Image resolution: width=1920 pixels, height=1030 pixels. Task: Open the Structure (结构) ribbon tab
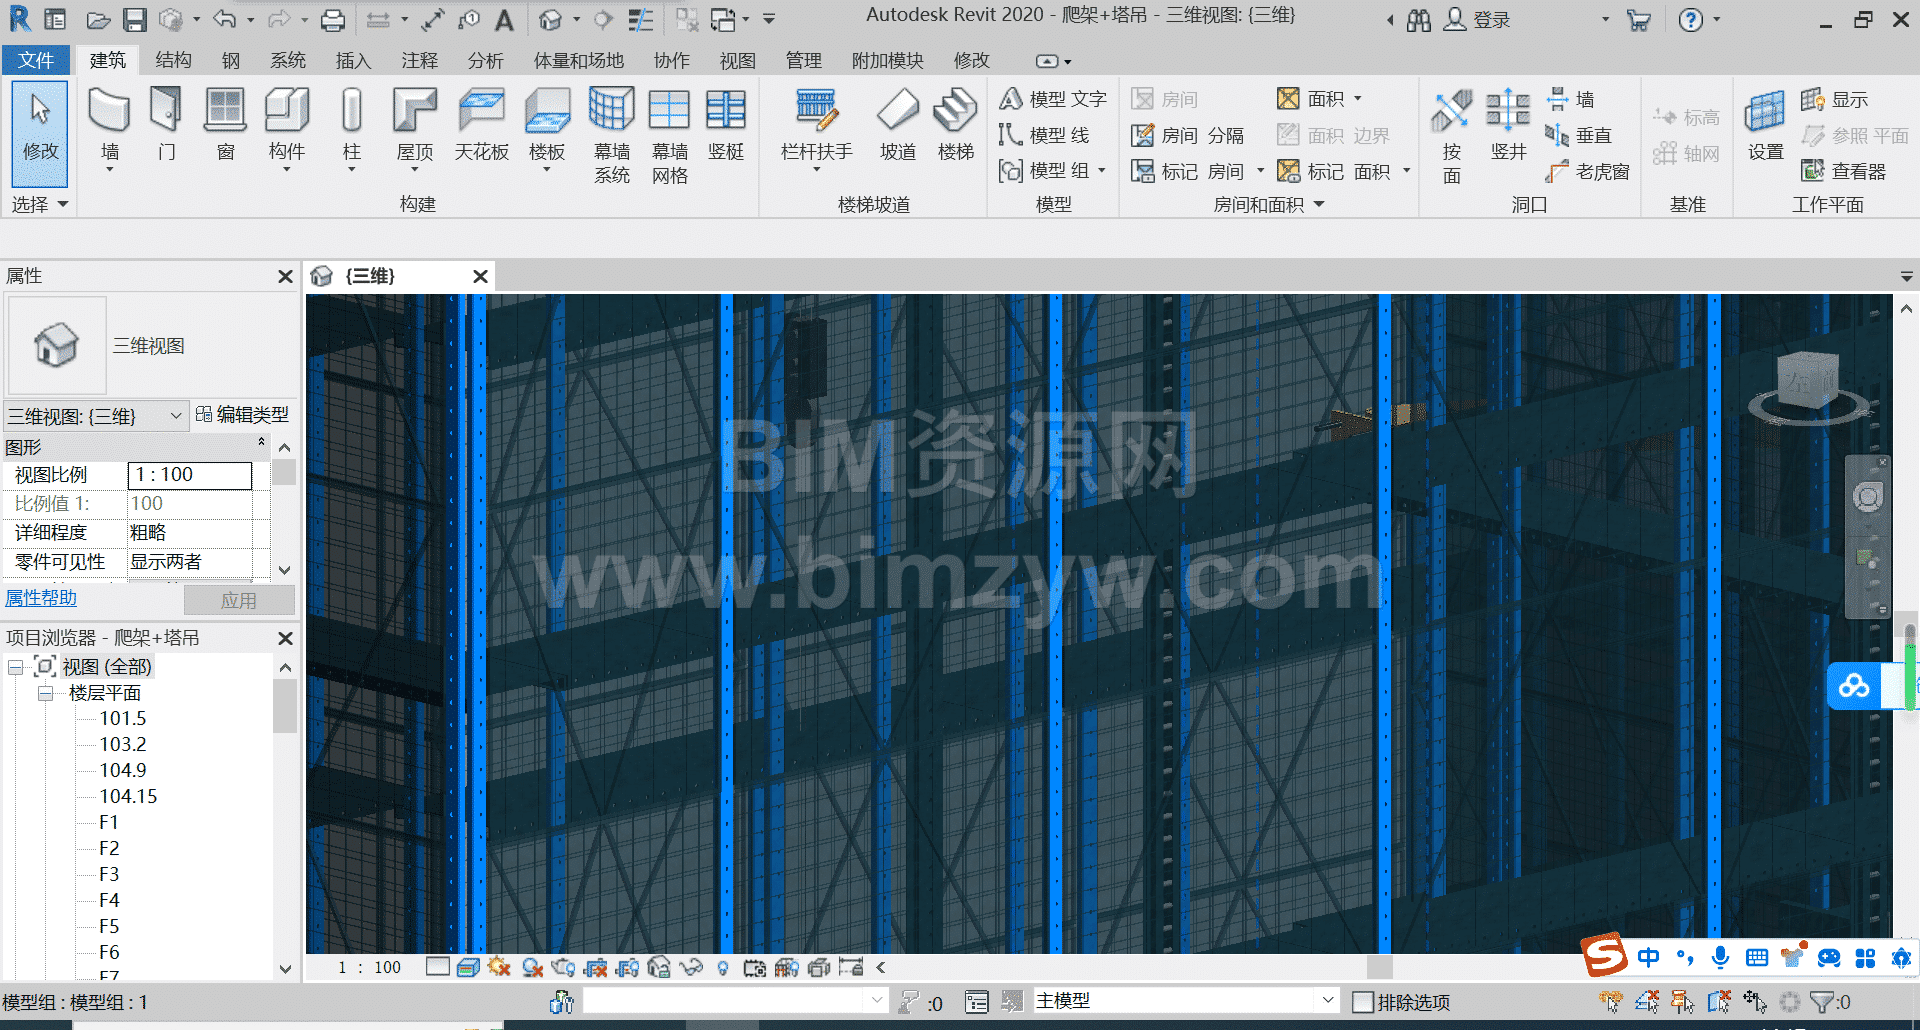click(173, 60)
